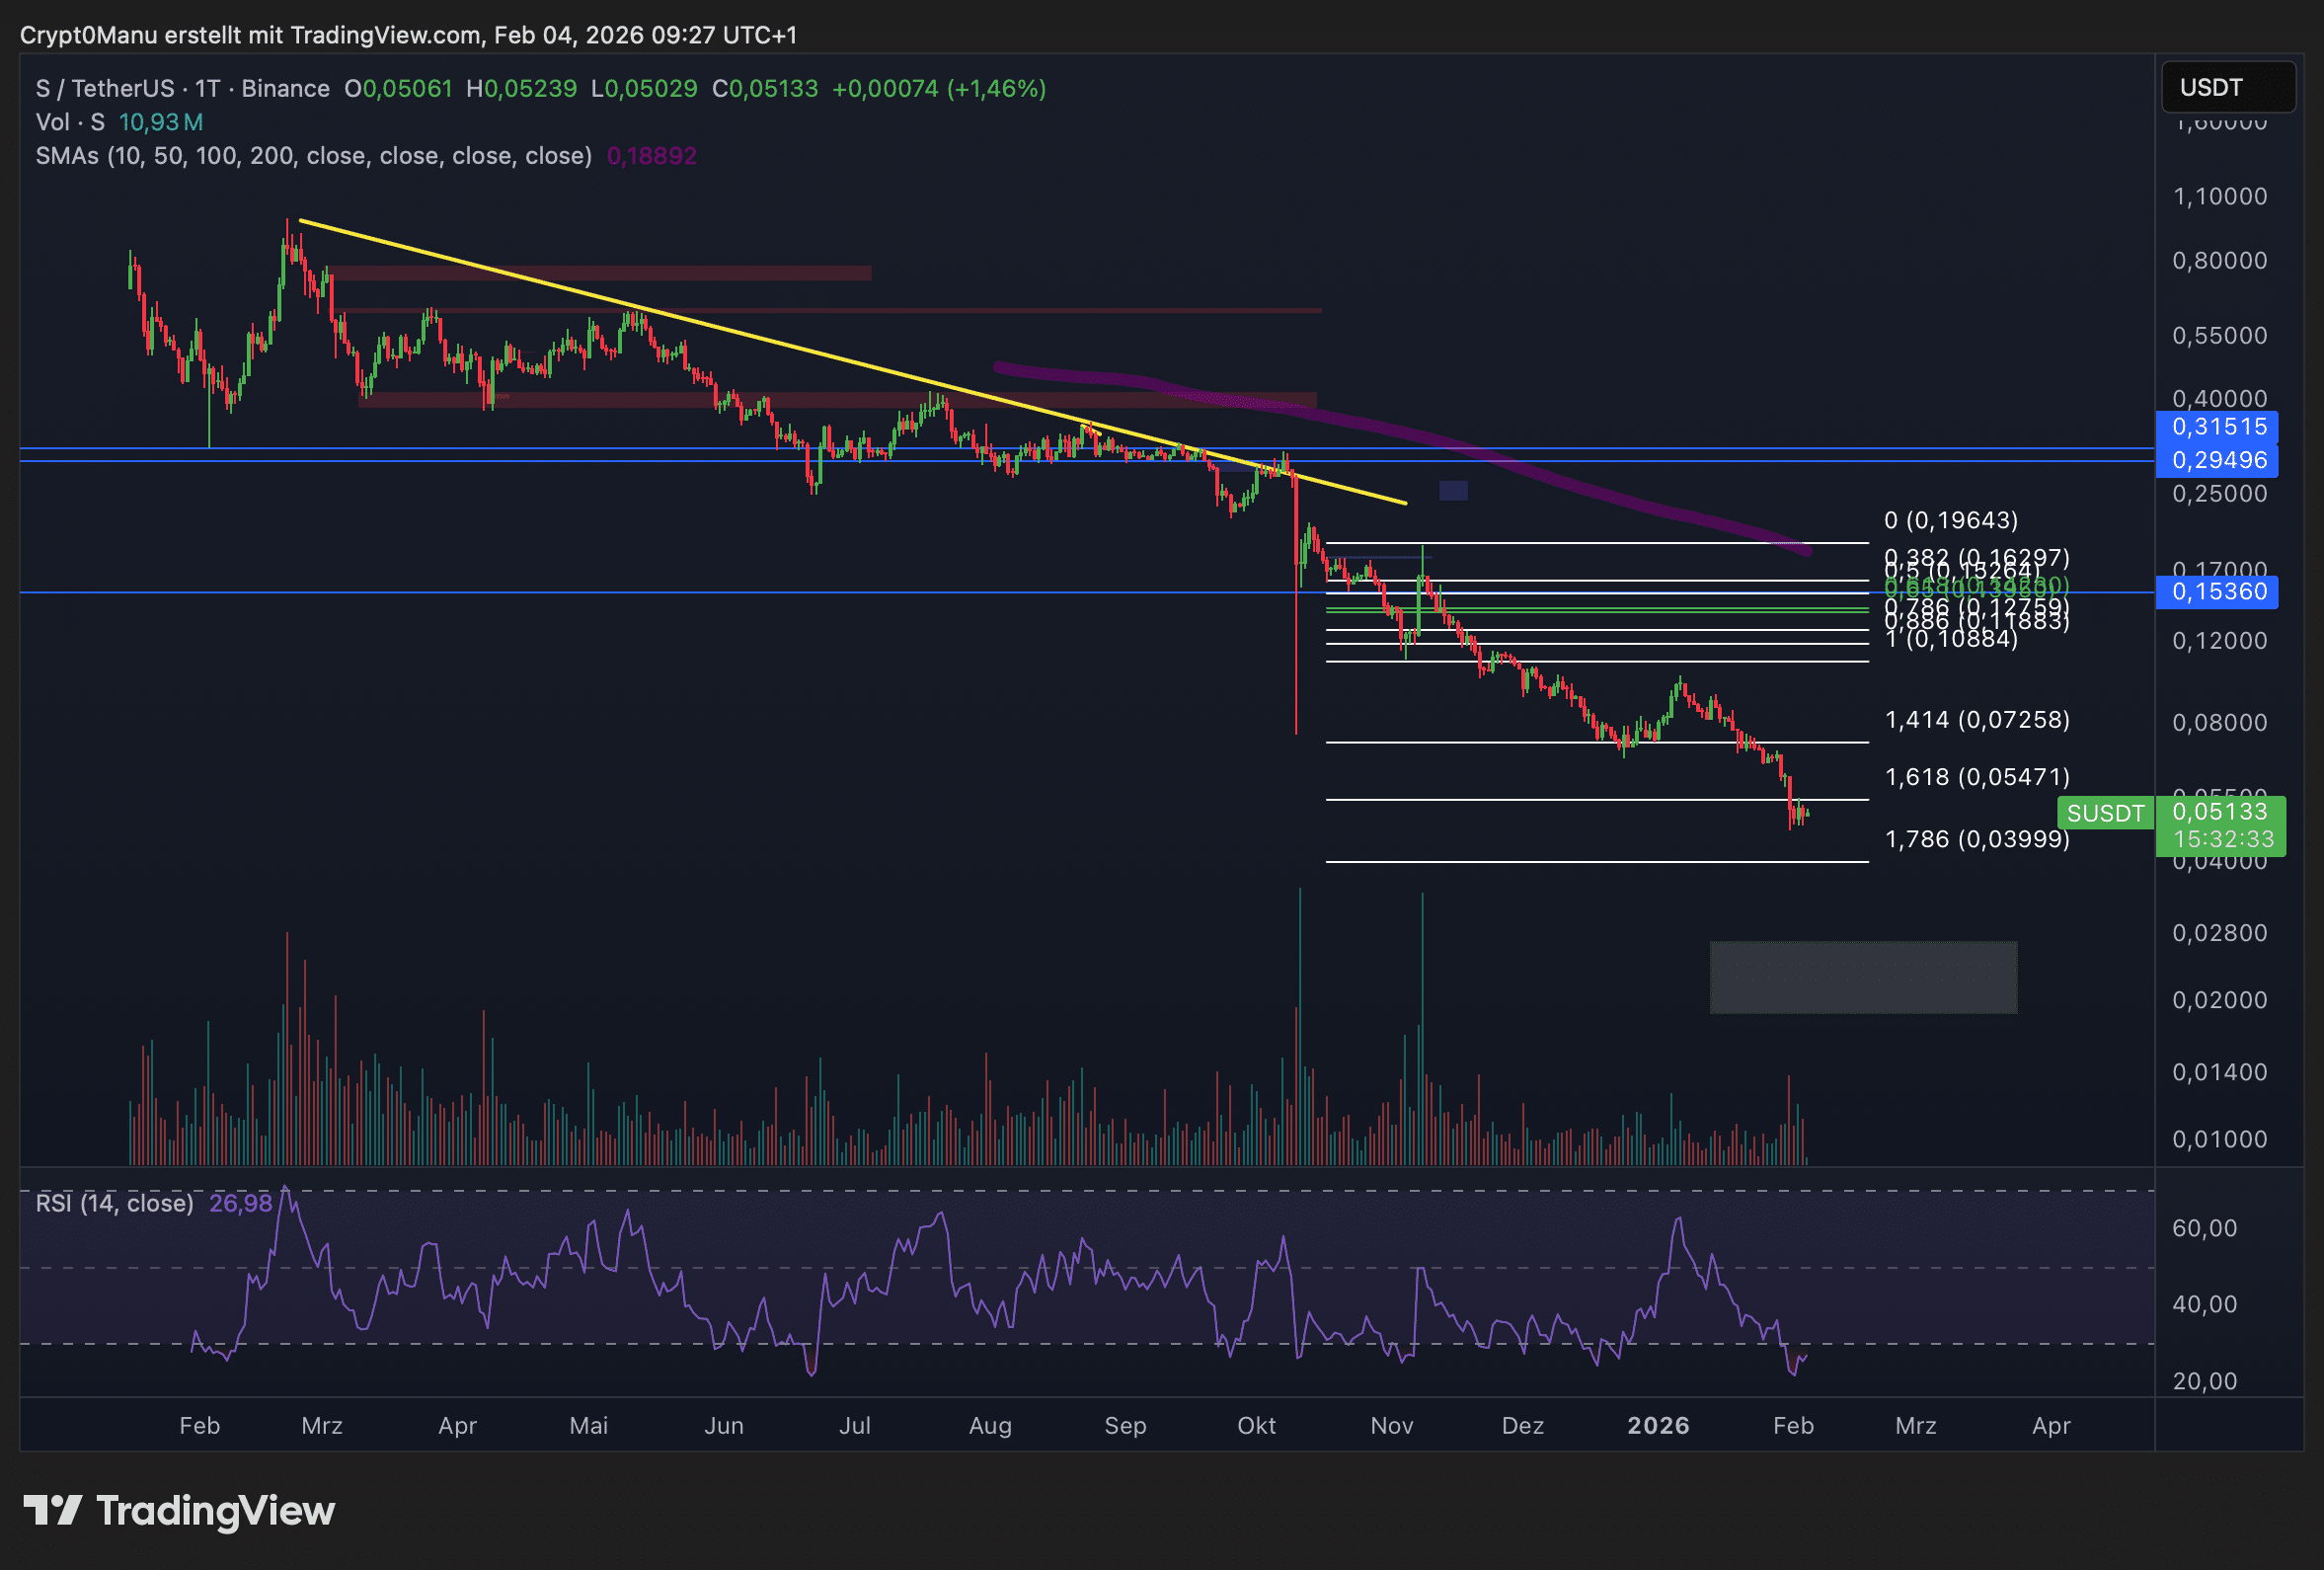
Task: Select the SMAs indicator legend
Action: (x=313, y=156)
